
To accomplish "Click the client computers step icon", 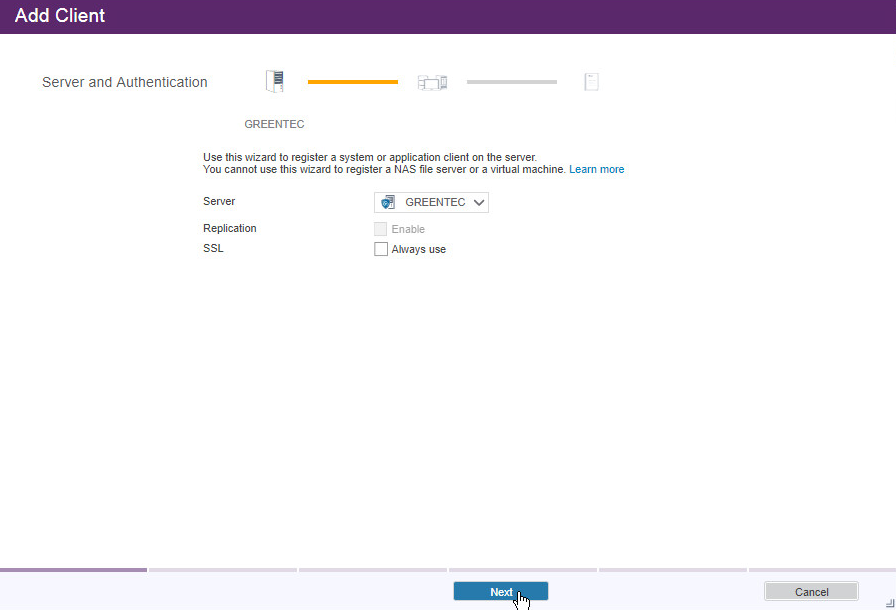I will [432, 82].
